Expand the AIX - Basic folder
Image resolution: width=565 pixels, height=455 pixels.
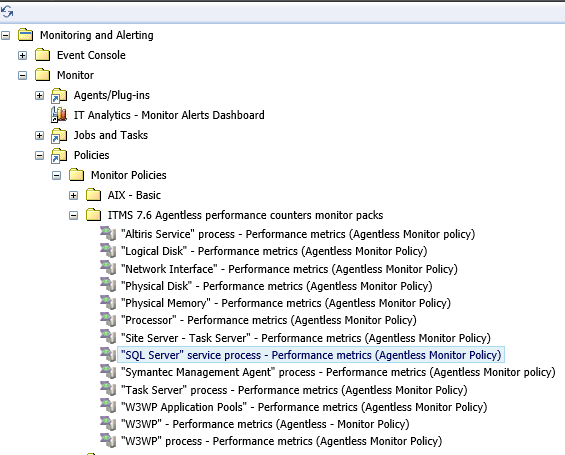(x=74, y=195)
